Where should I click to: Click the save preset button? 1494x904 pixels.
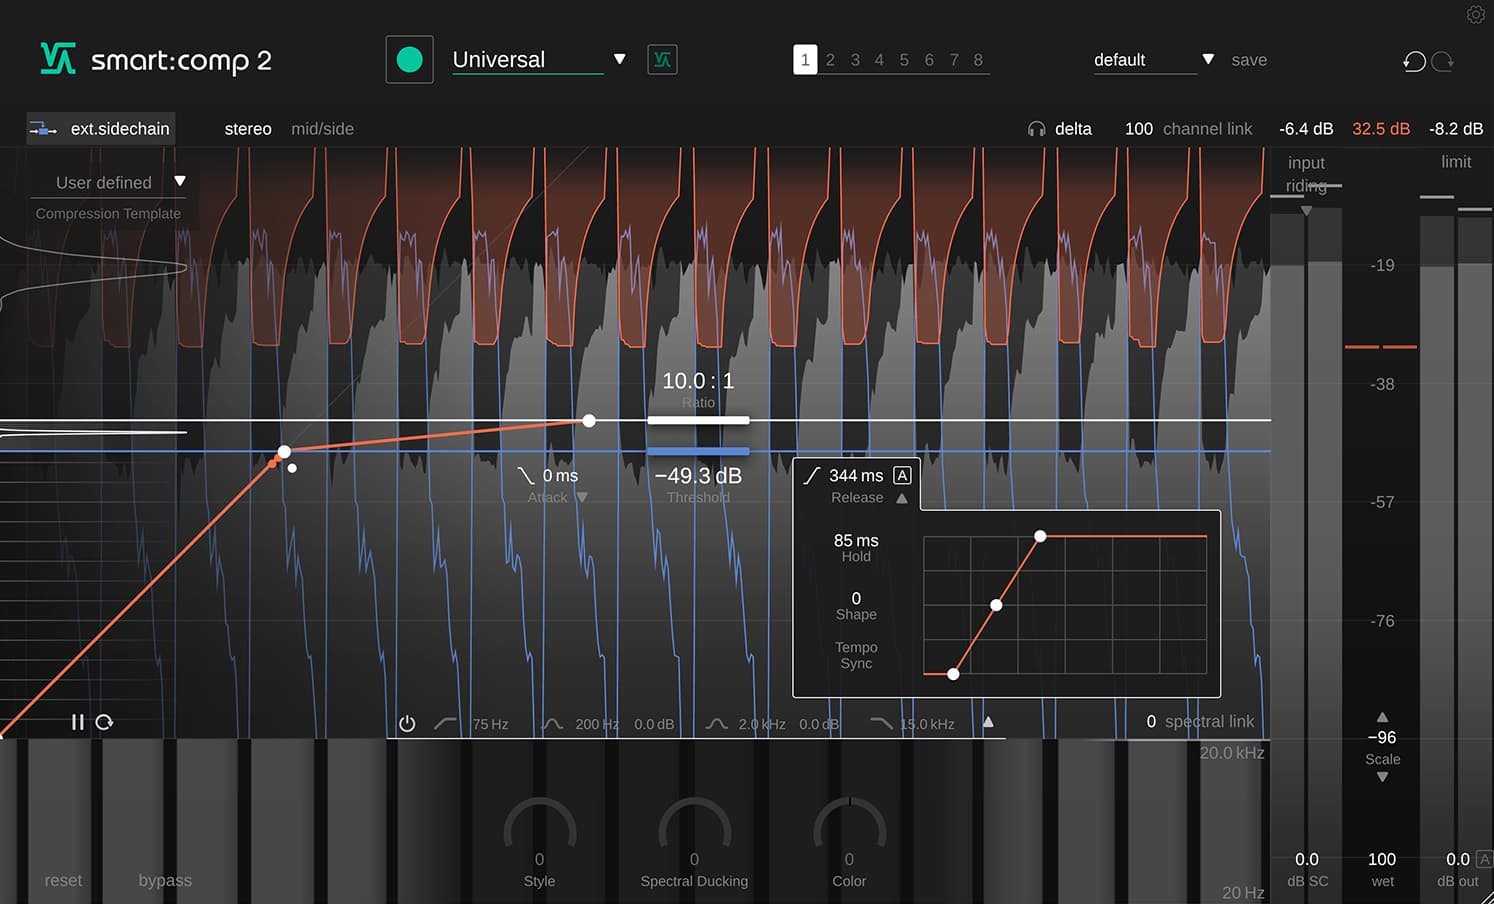tap(1249, 60)
